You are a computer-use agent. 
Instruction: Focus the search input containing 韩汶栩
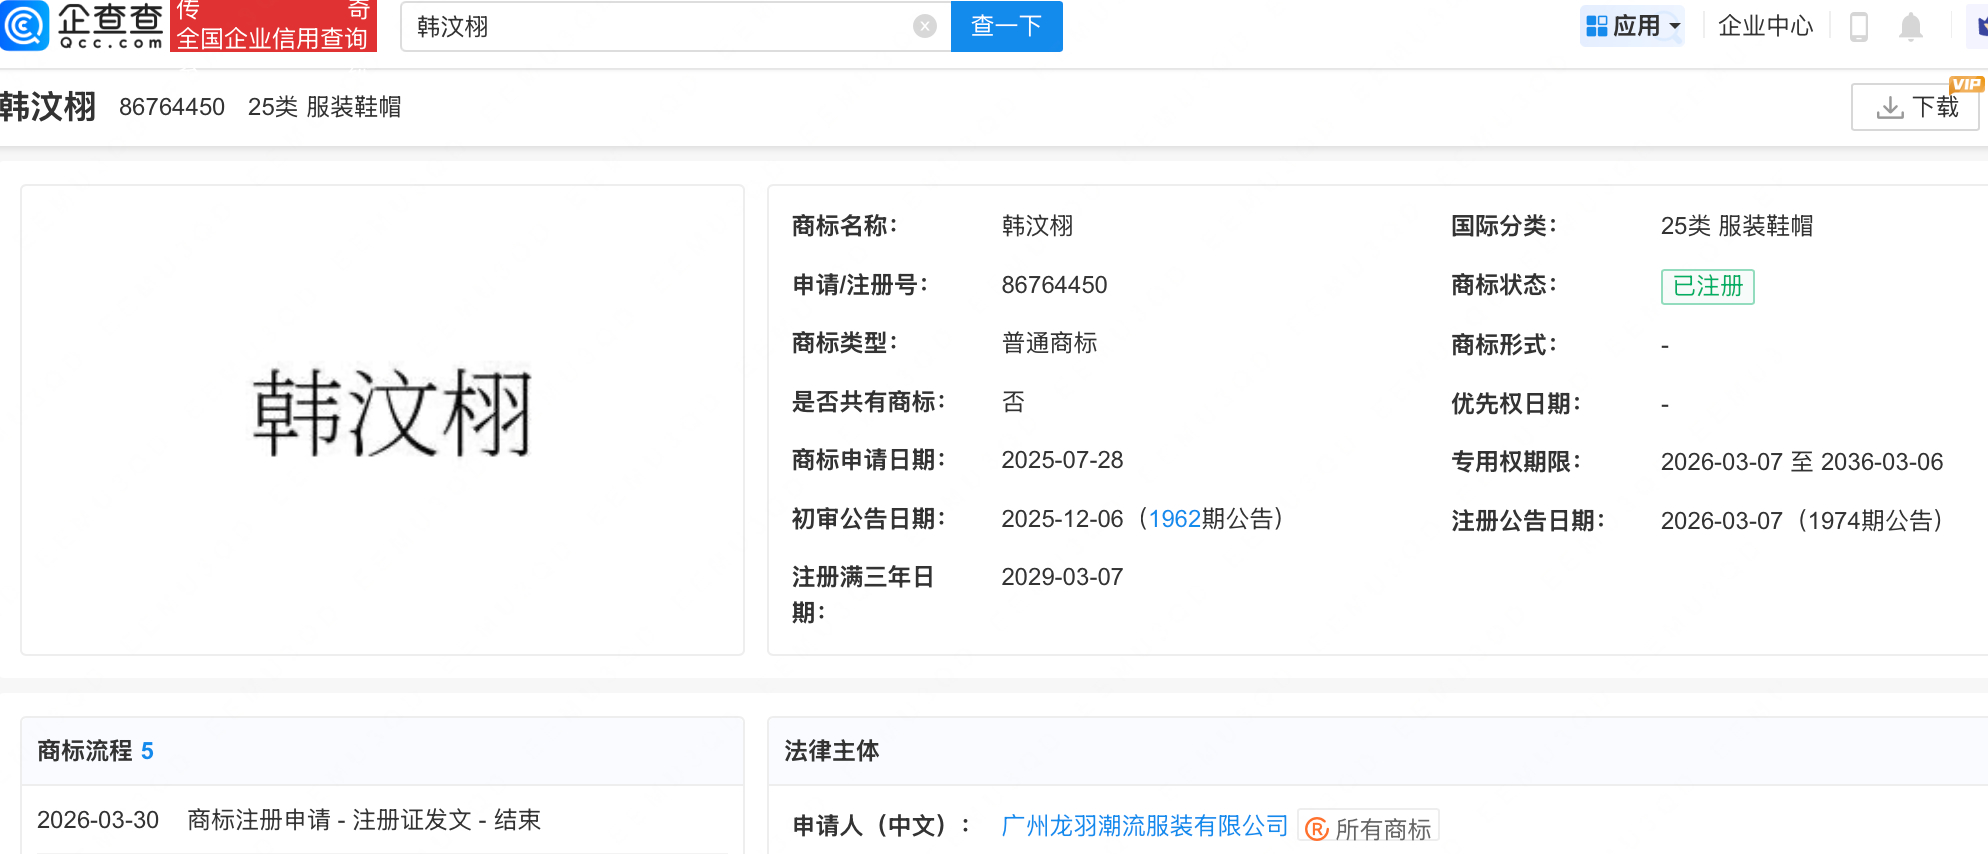click(x=660, y=27)
